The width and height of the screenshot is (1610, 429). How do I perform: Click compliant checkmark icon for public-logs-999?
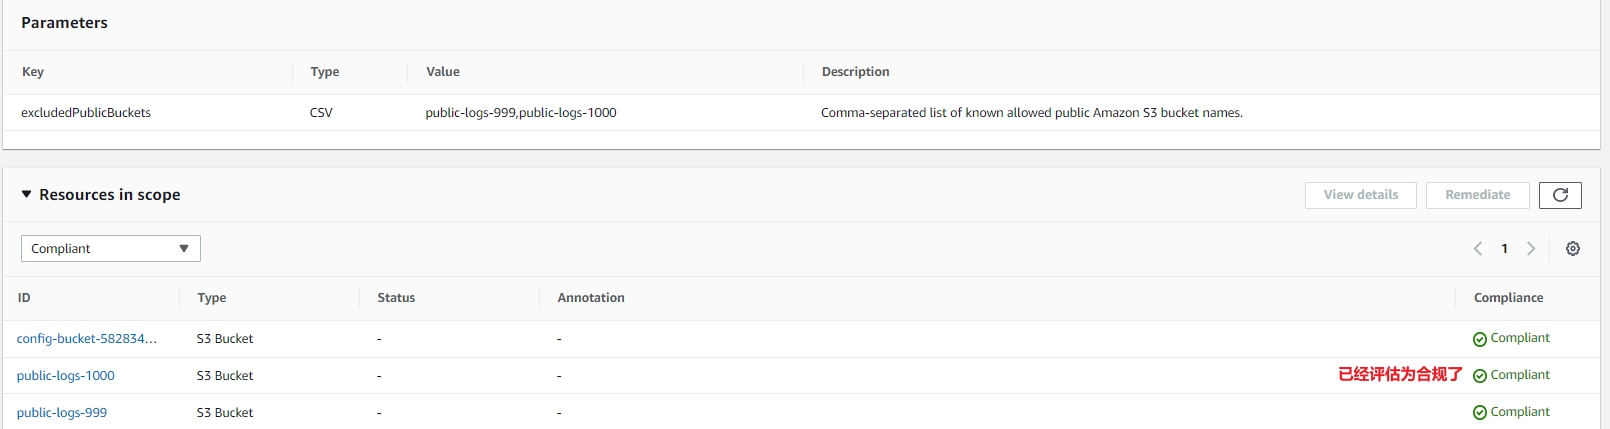(1479, 413)
